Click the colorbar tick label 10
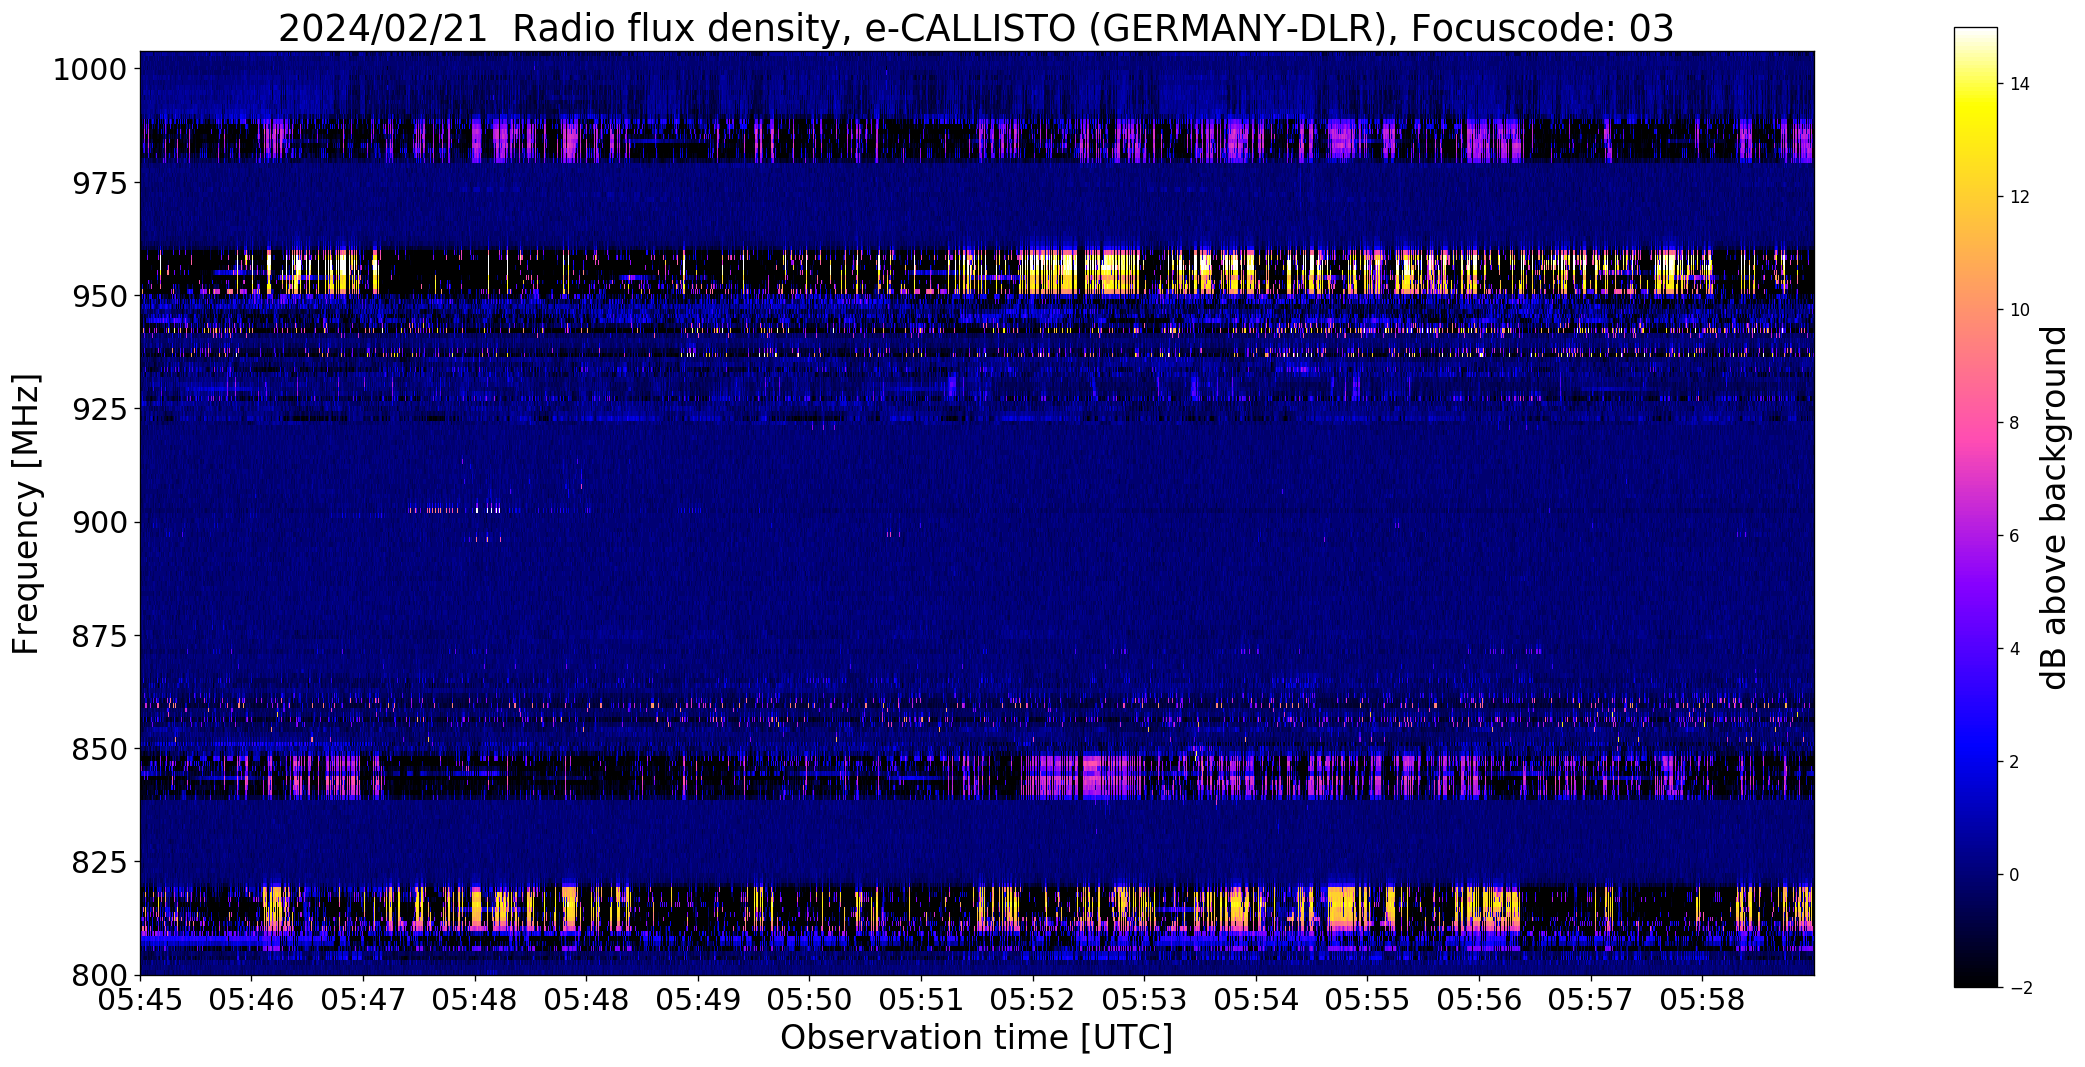Viewport: 2085px width, 1067px height. 2020,310
